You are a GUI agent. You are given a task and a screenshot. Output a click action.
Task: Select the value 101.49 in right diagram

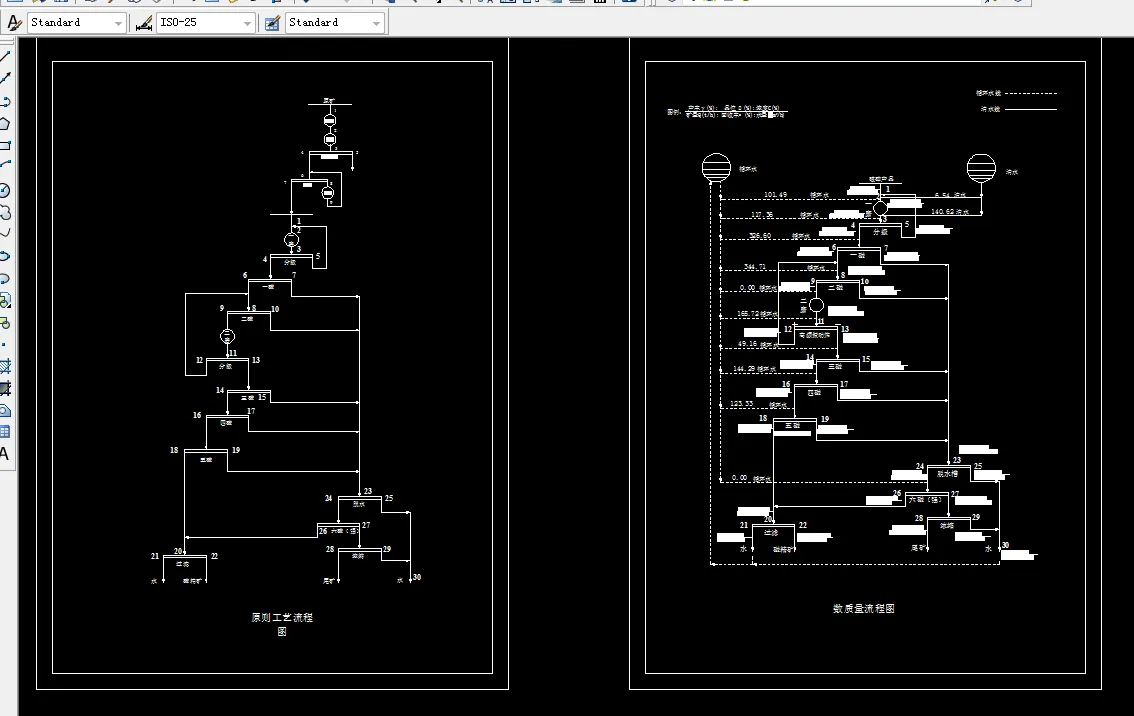[x=775, y=195]
